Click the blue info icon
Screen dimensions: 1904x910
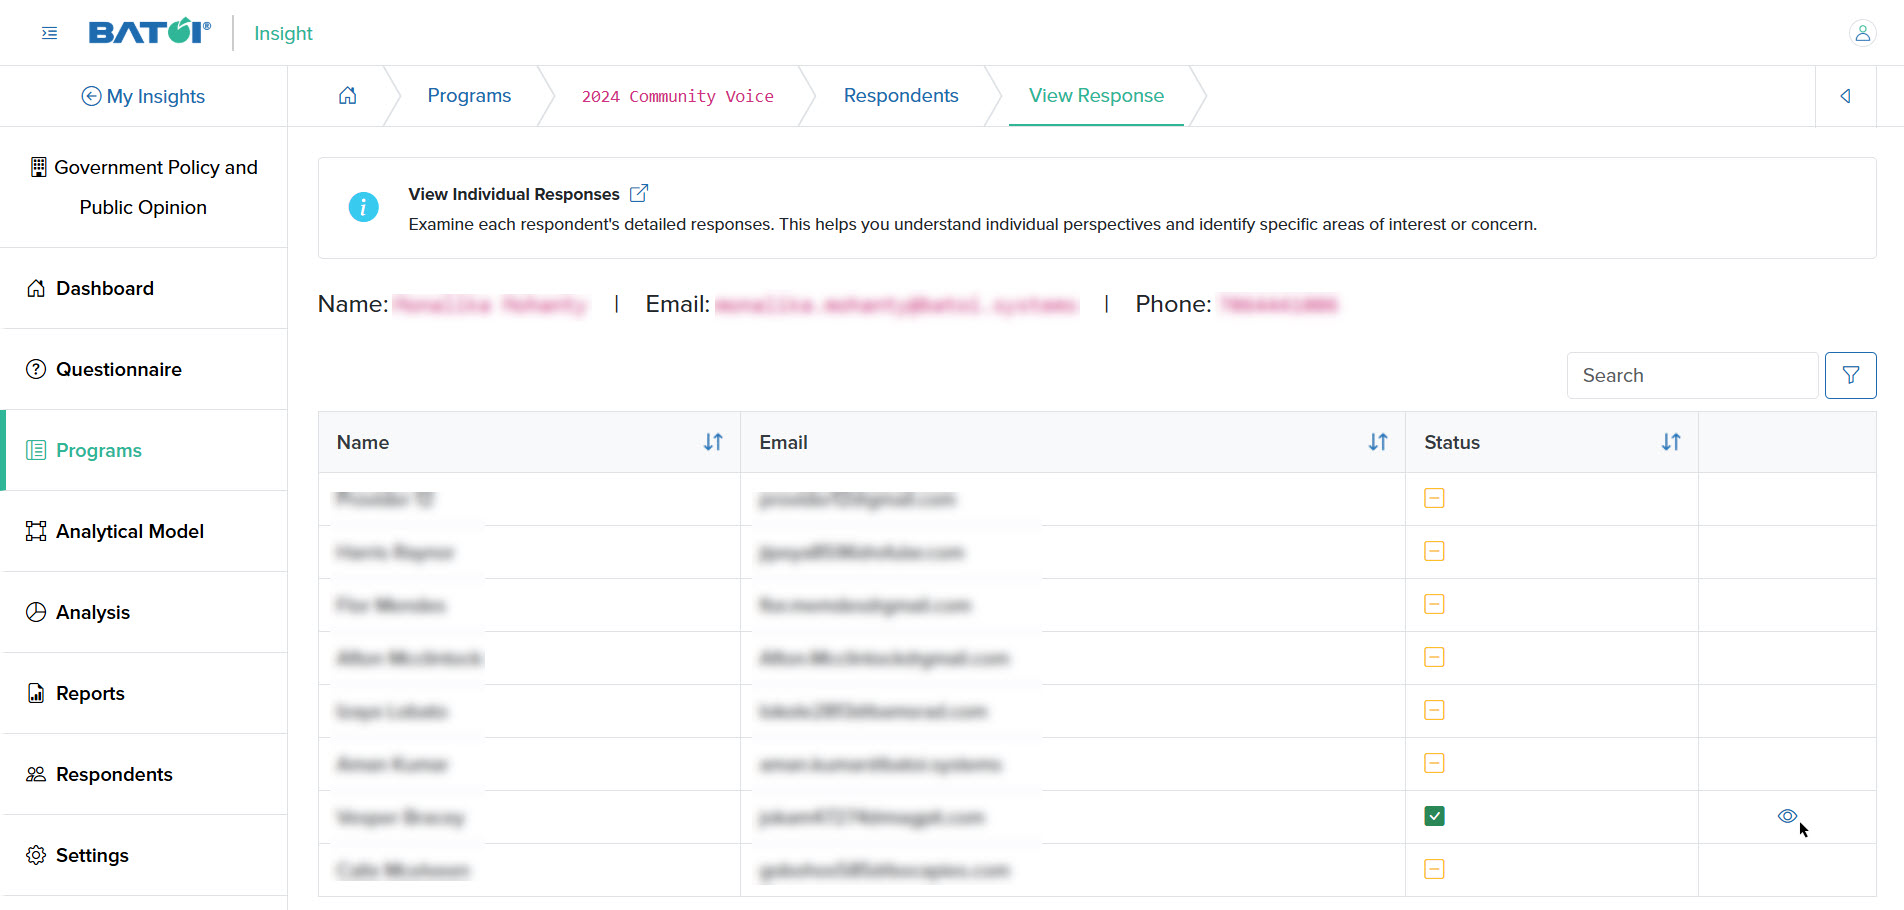363,207
